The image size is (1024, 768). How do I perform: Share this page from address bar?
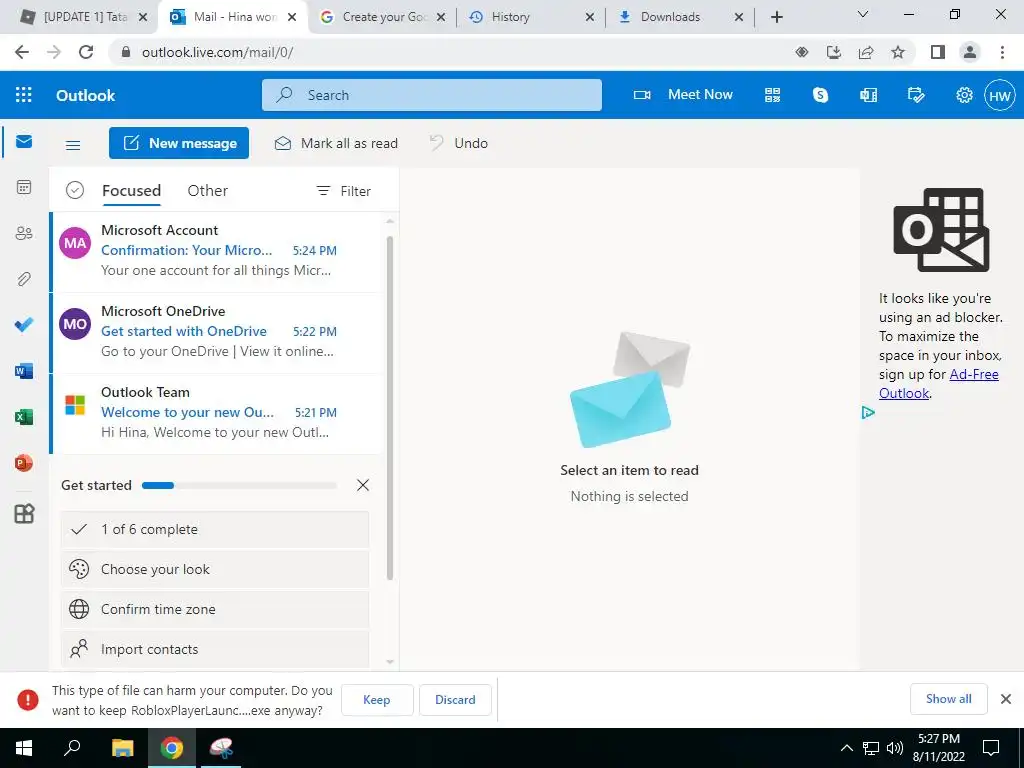(x=866, y=52)
